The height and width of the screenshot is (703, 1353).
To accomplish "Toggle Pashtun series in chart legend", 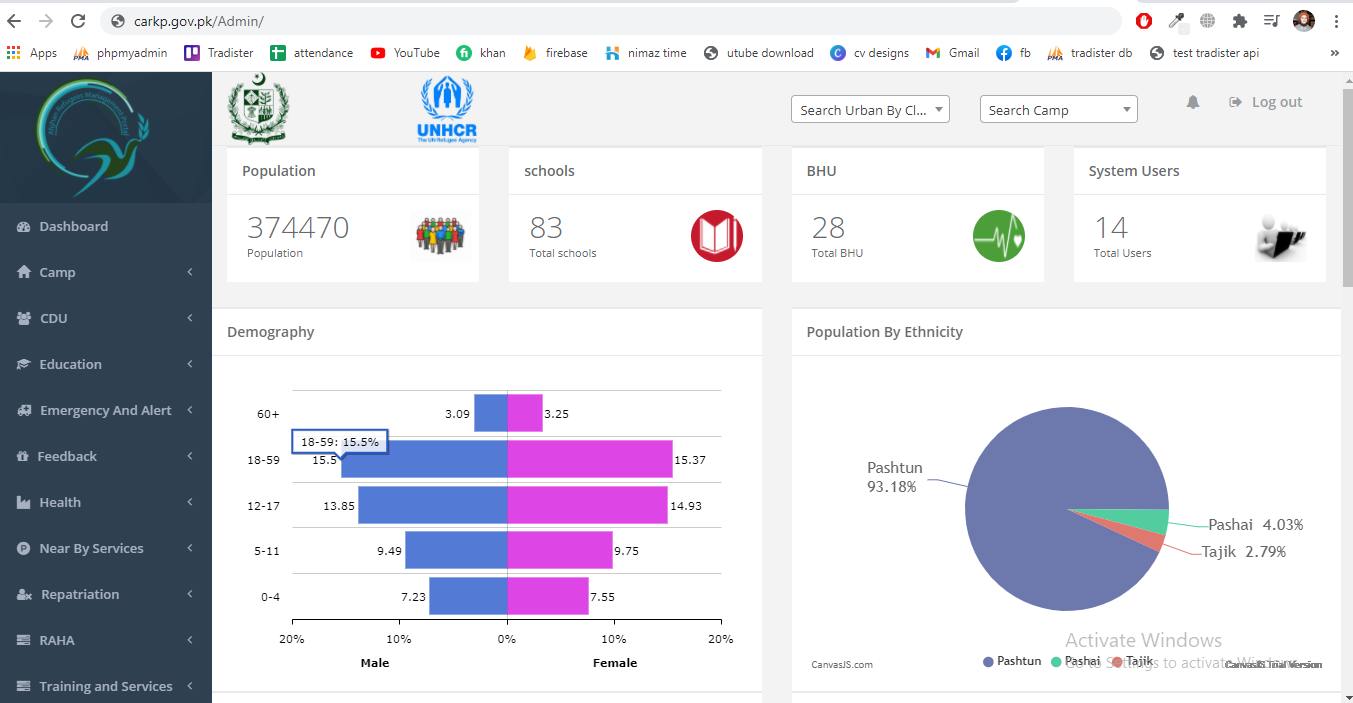I will 1012,661.
